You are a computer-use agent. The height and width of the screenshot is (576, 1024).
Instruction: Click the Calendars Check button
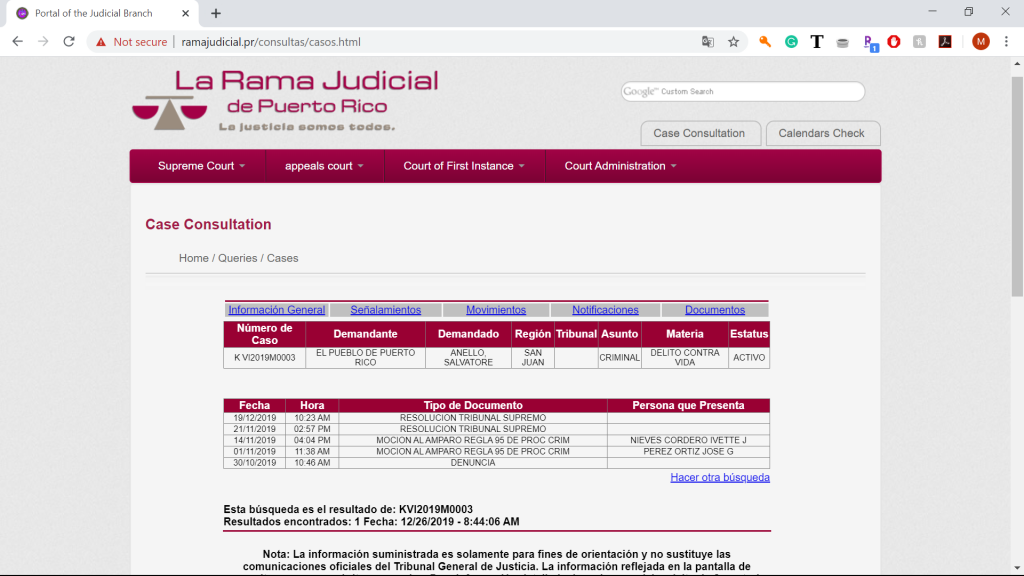[821, 133]
